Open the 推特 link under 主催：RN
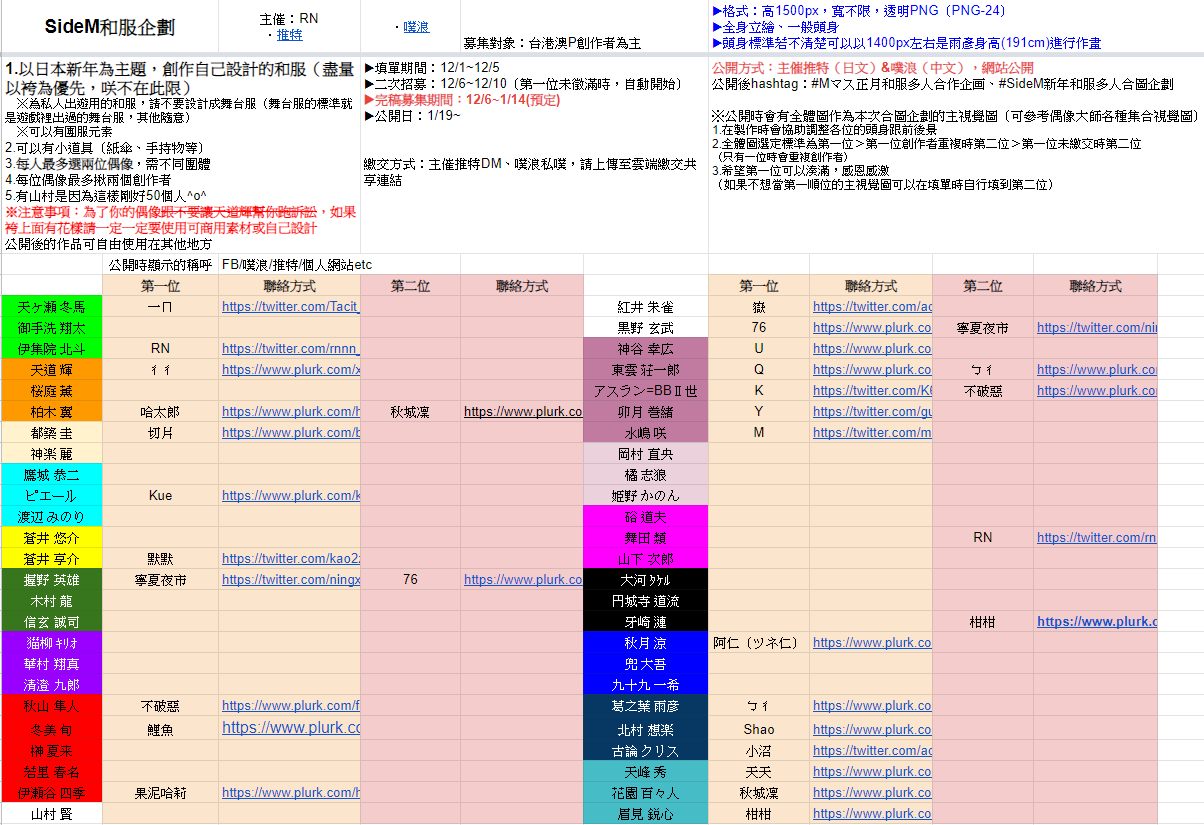The width and height of the screenshot is (1204, 825). [x=290, y=35]
